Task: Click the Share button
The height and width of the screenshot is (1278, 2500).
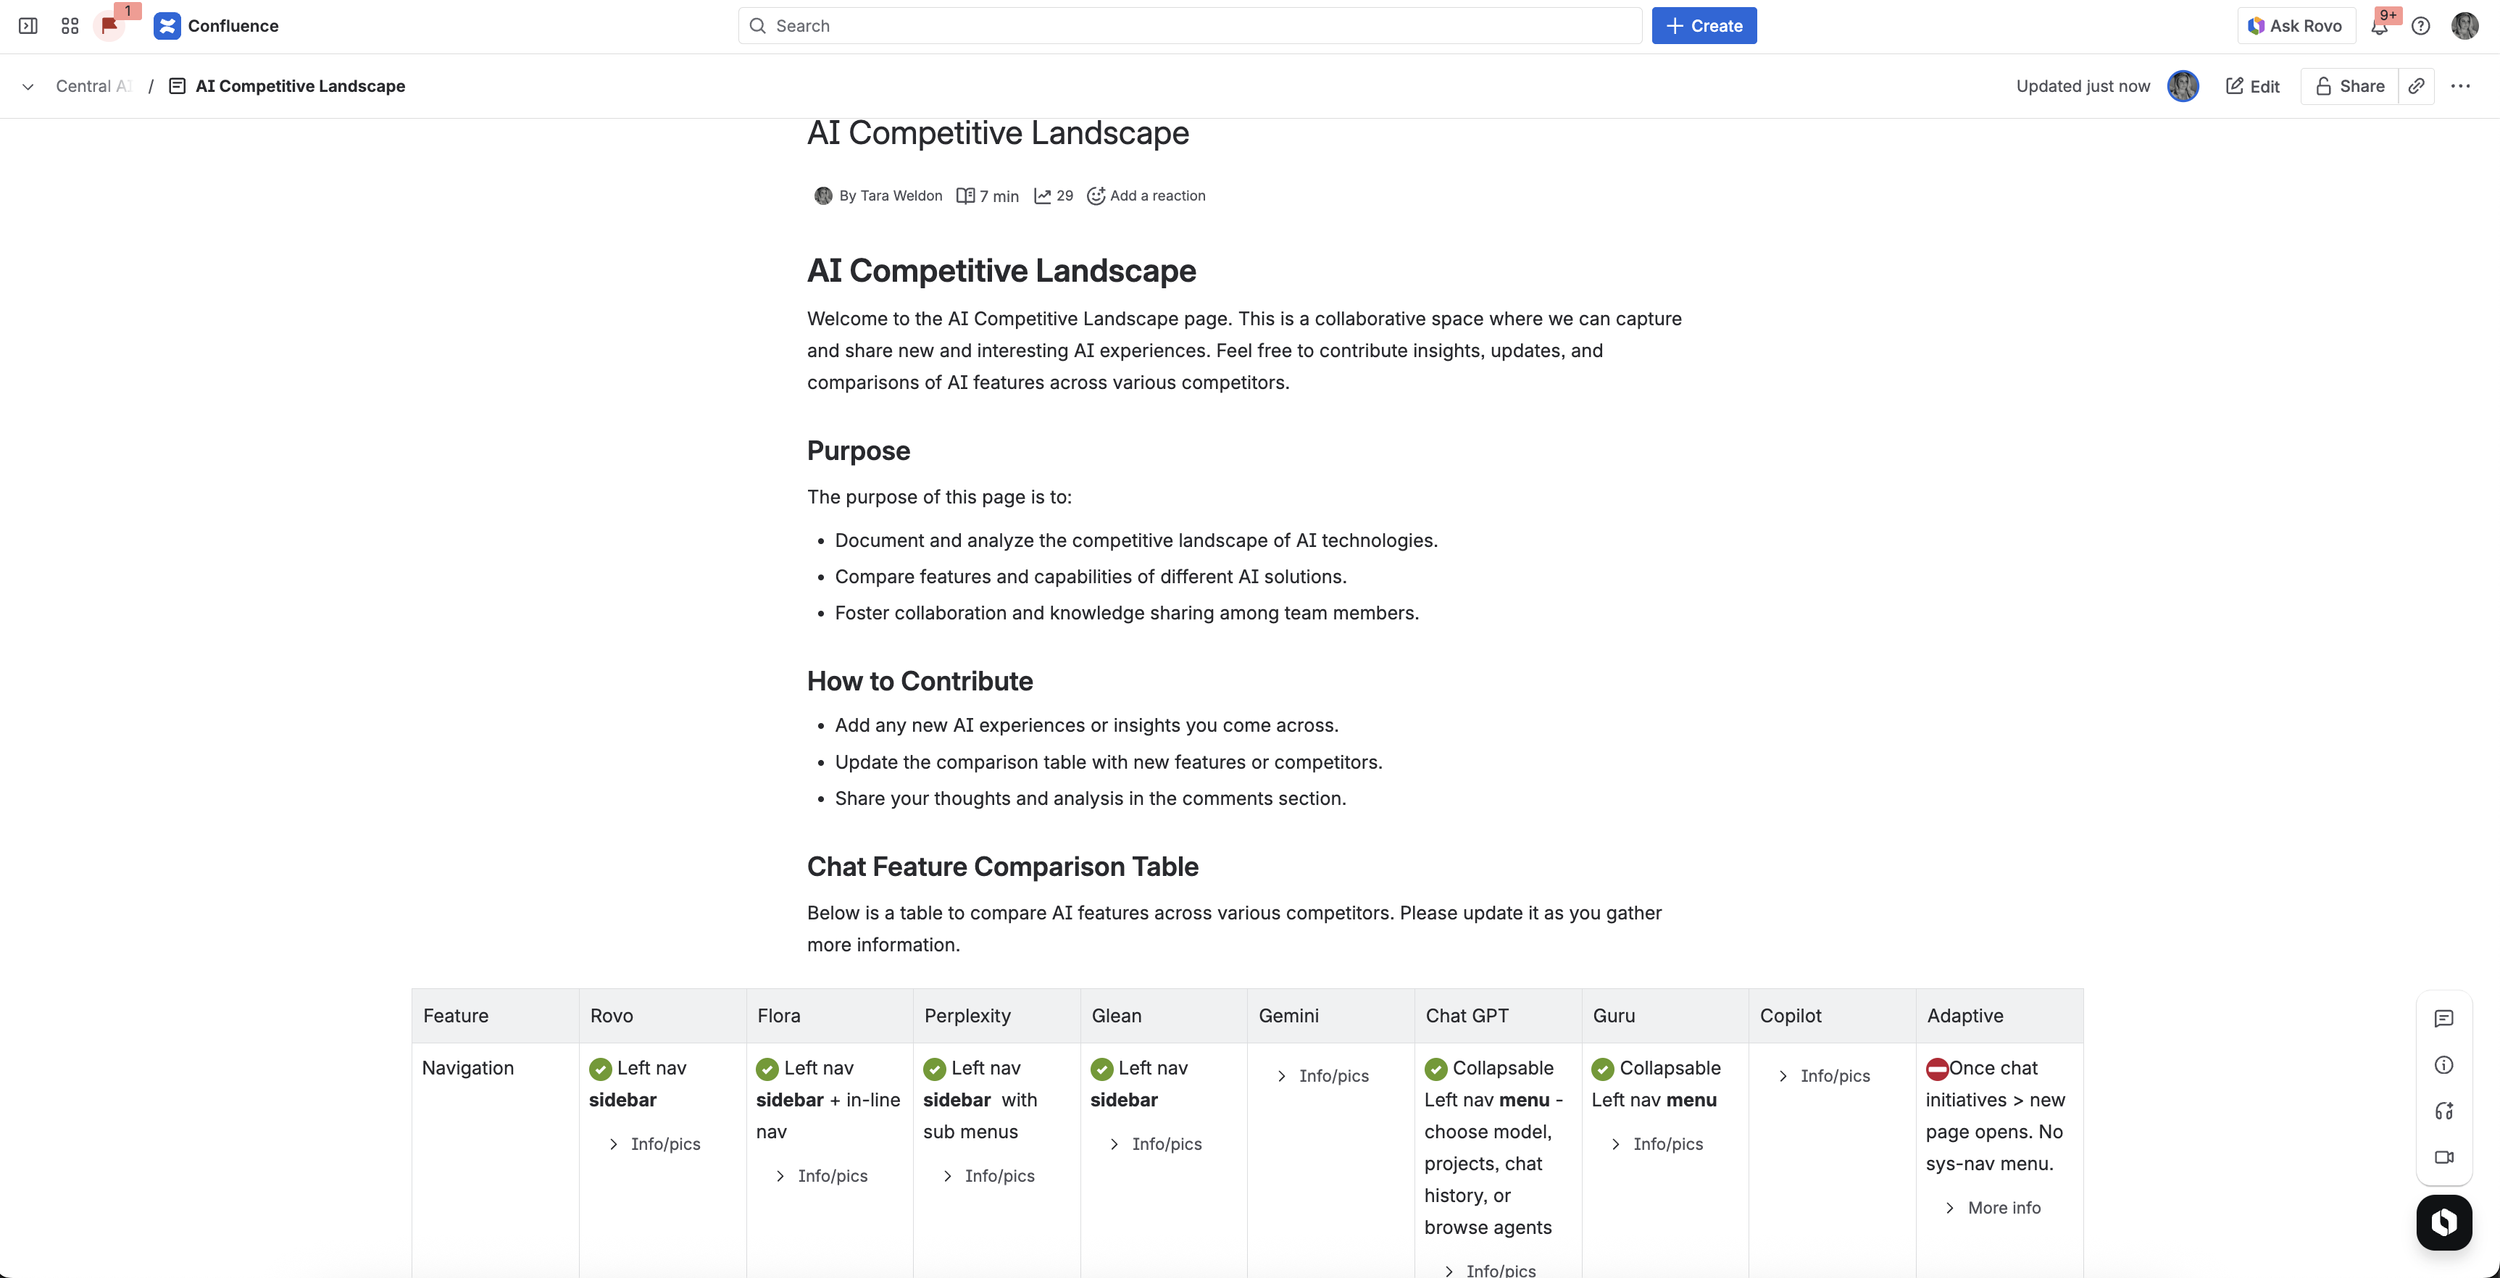Action: 2350,86
